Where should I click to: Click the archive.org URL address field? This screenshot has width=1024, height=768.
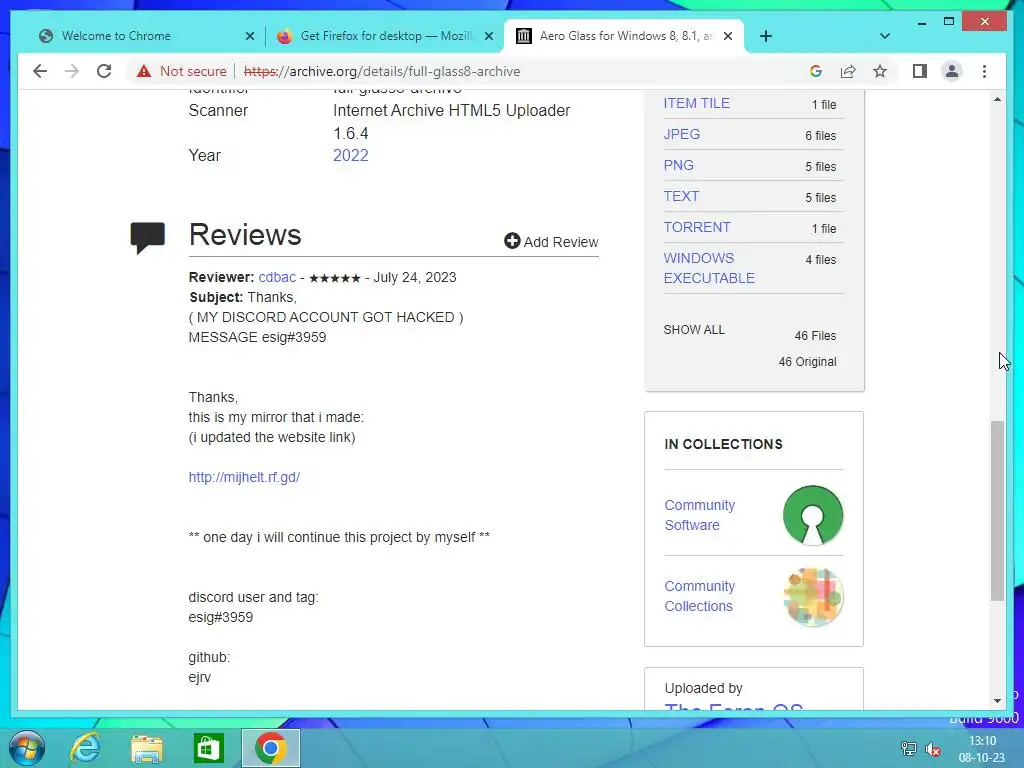tap(382, 71)
